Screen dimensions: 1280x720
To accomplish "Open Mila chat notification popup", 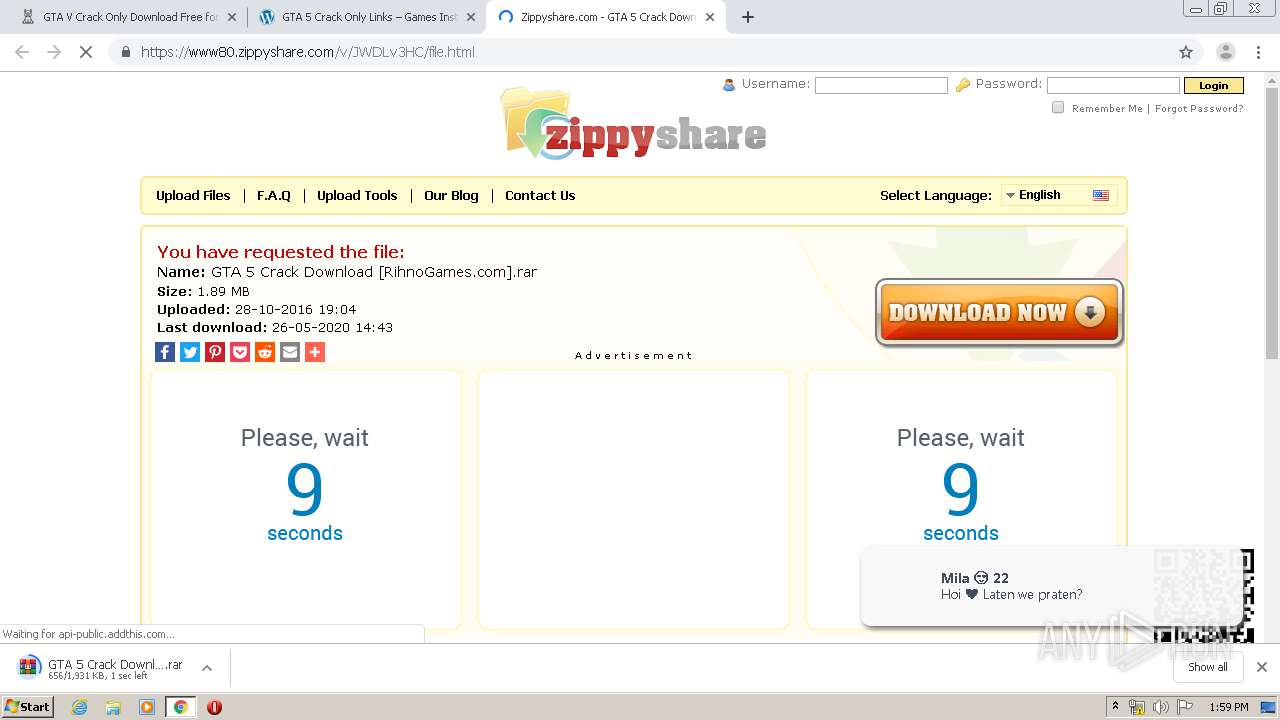I will click(1050, 586).
